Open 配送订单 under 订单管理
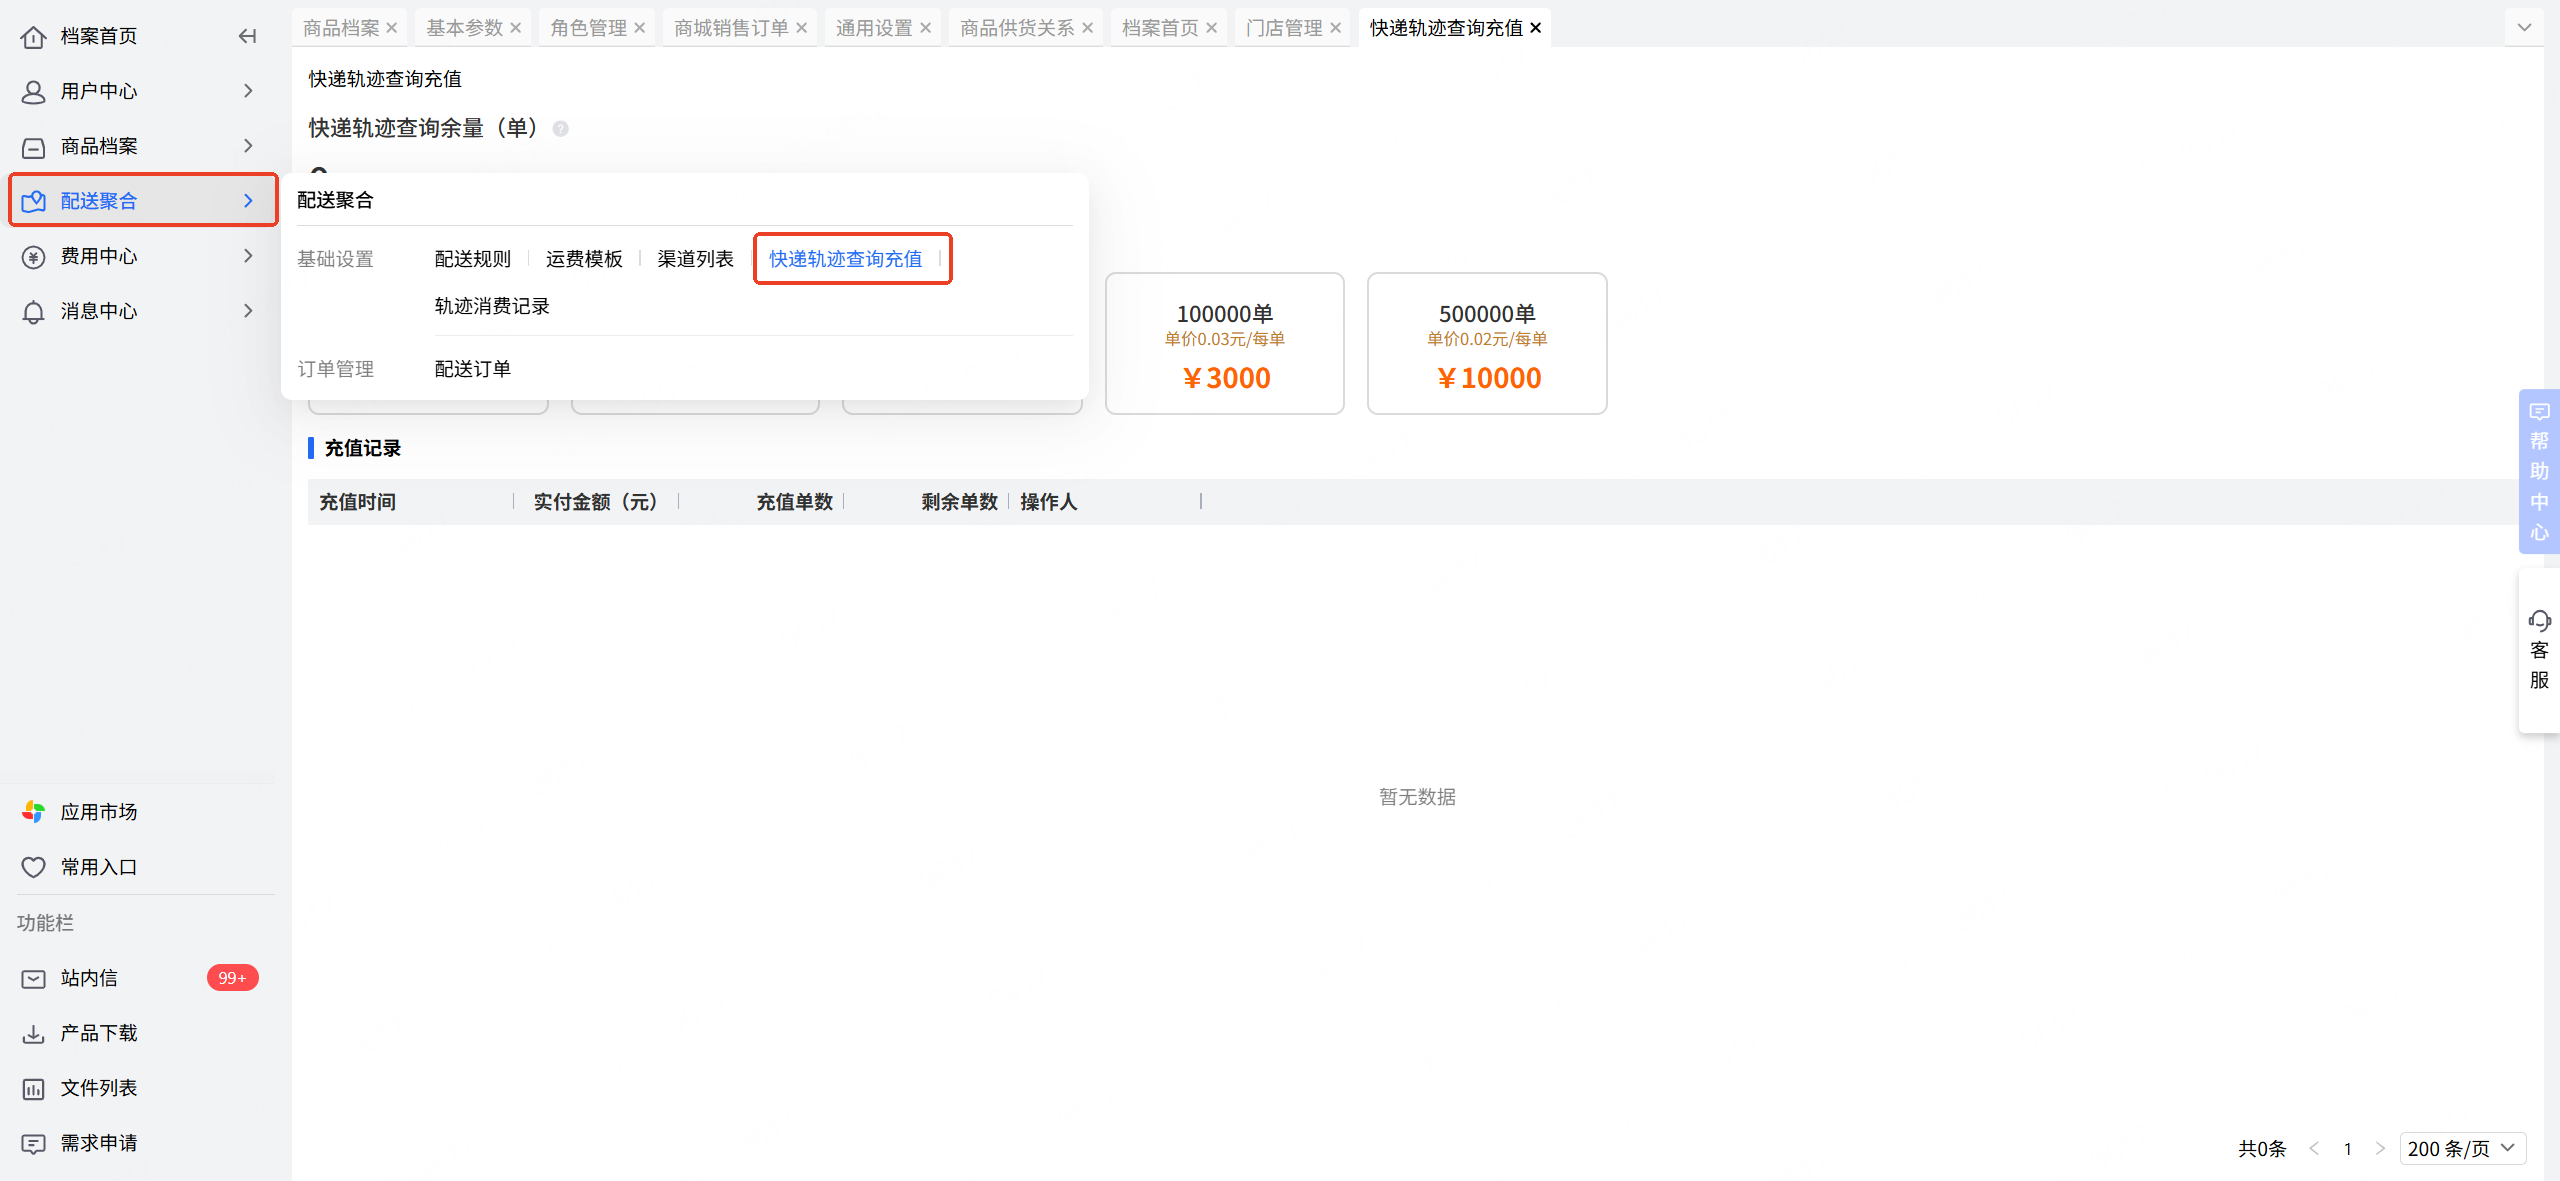The height and width of the screenshot is (1181, 2560). click(472, 369)
